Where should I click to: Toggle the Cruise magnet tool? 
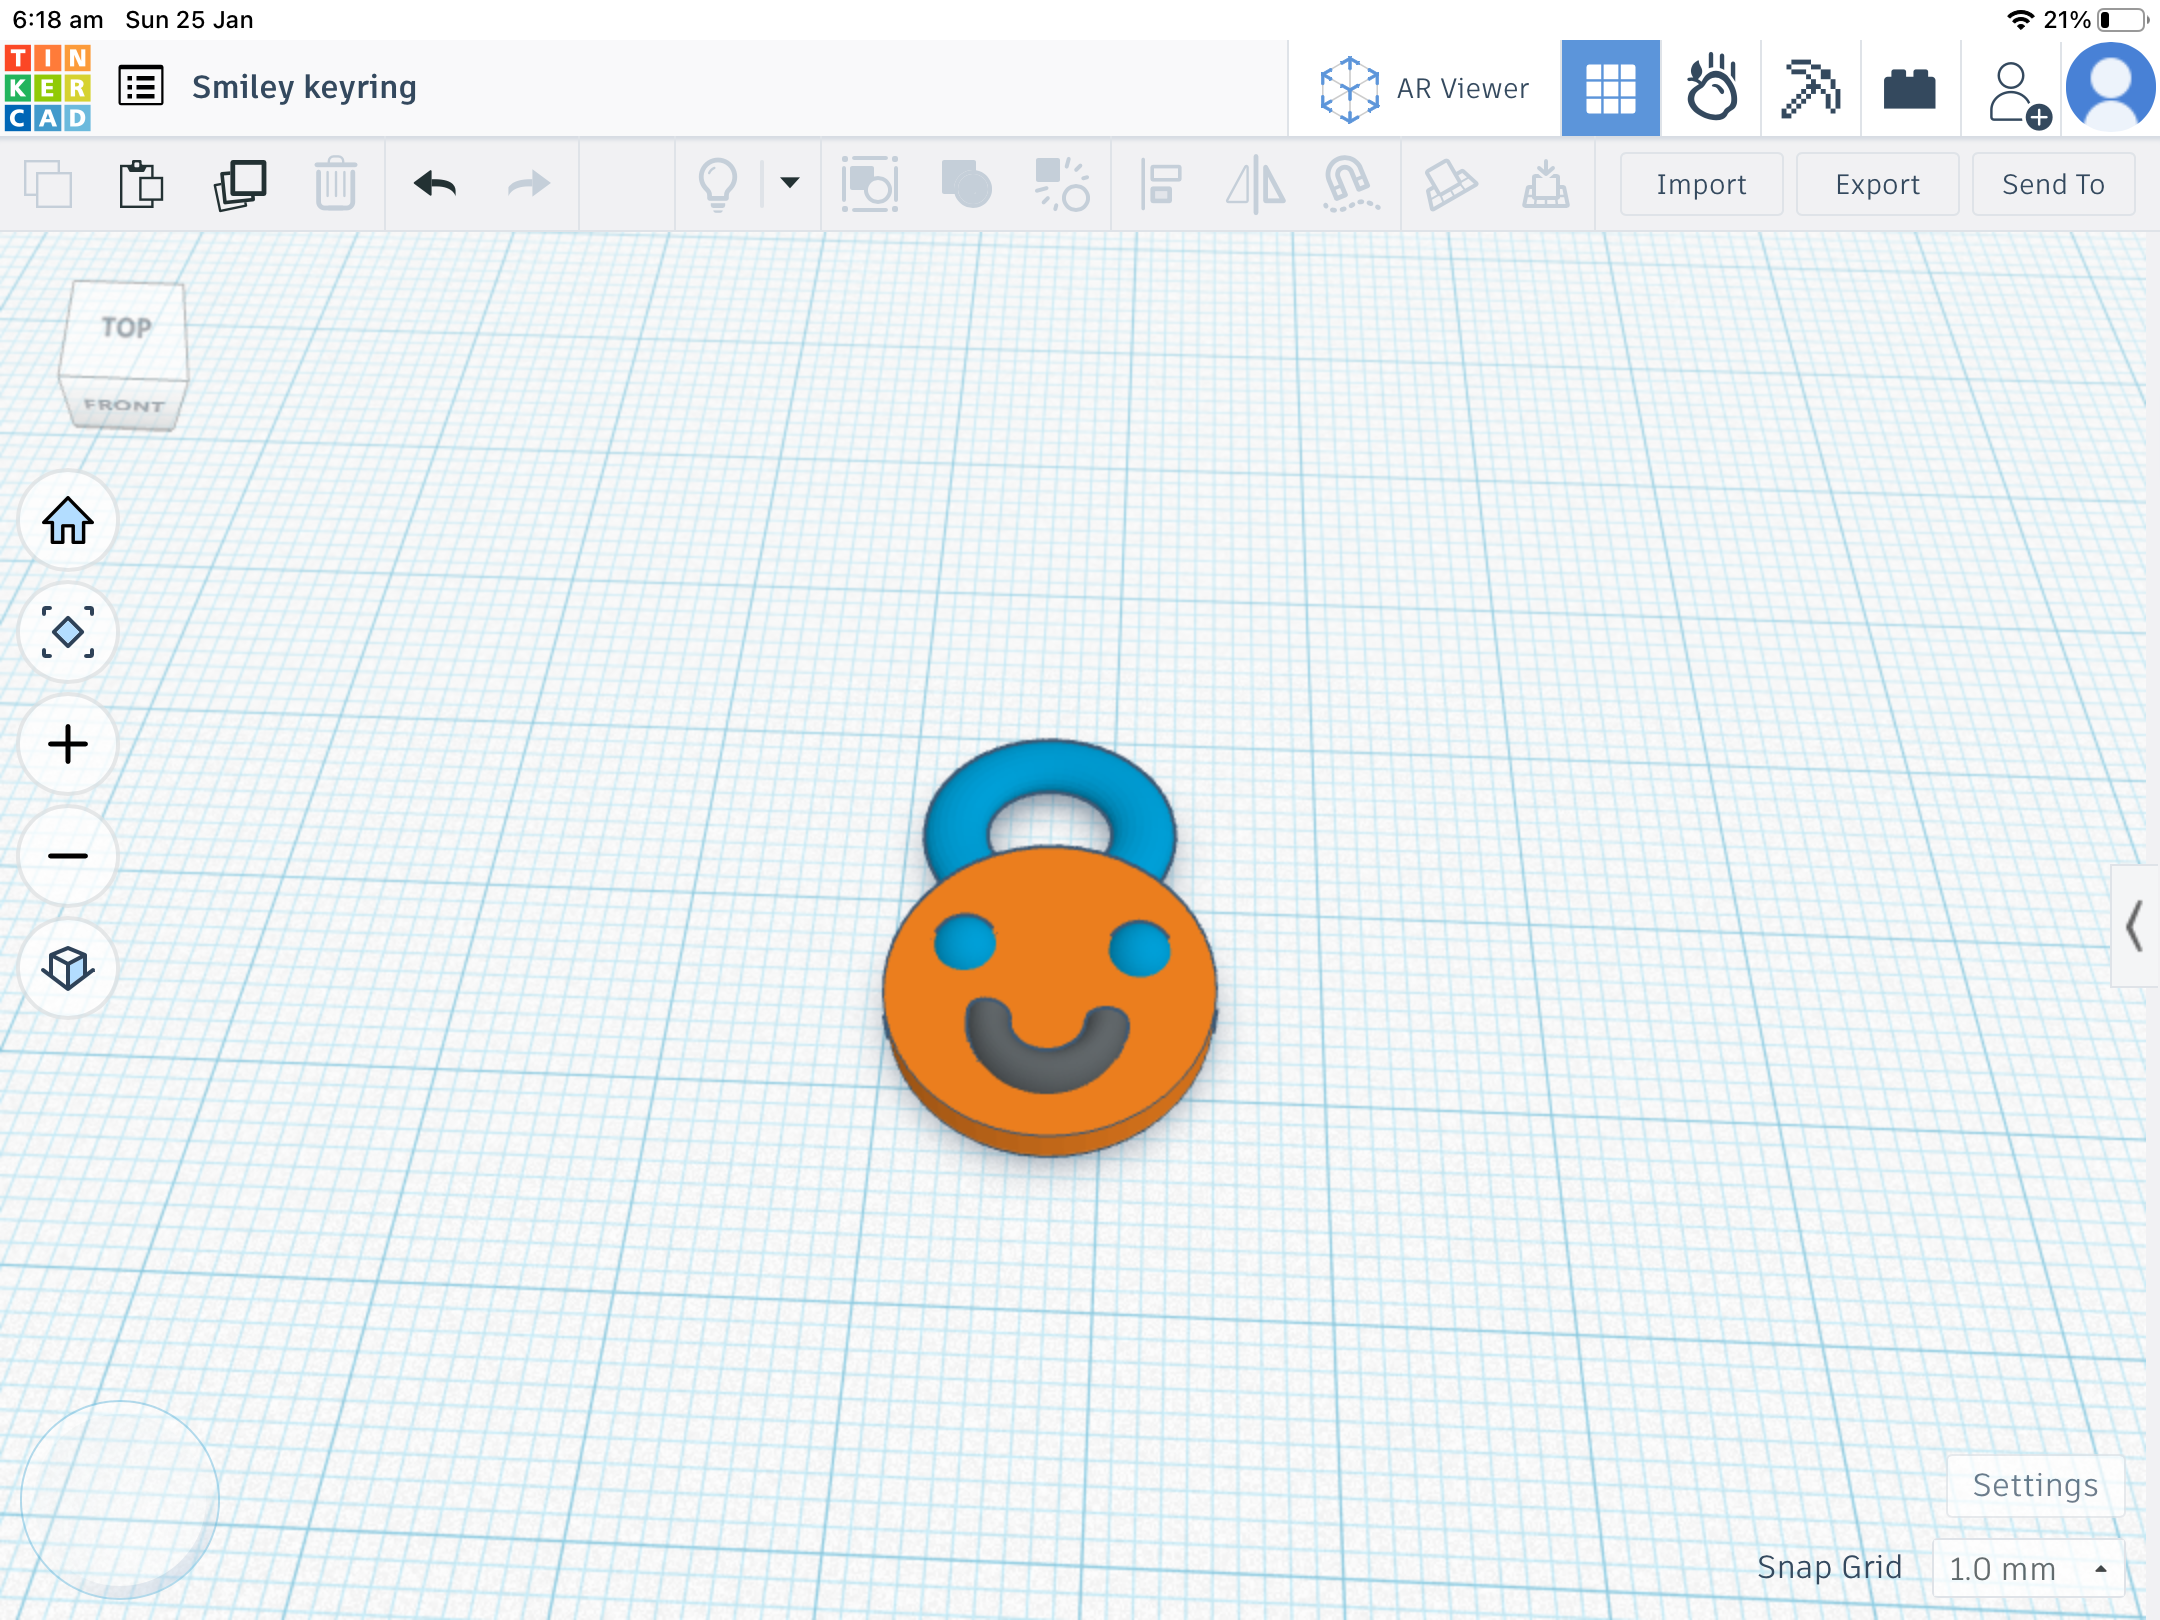pyautogui.click(x=1350, y=184)
